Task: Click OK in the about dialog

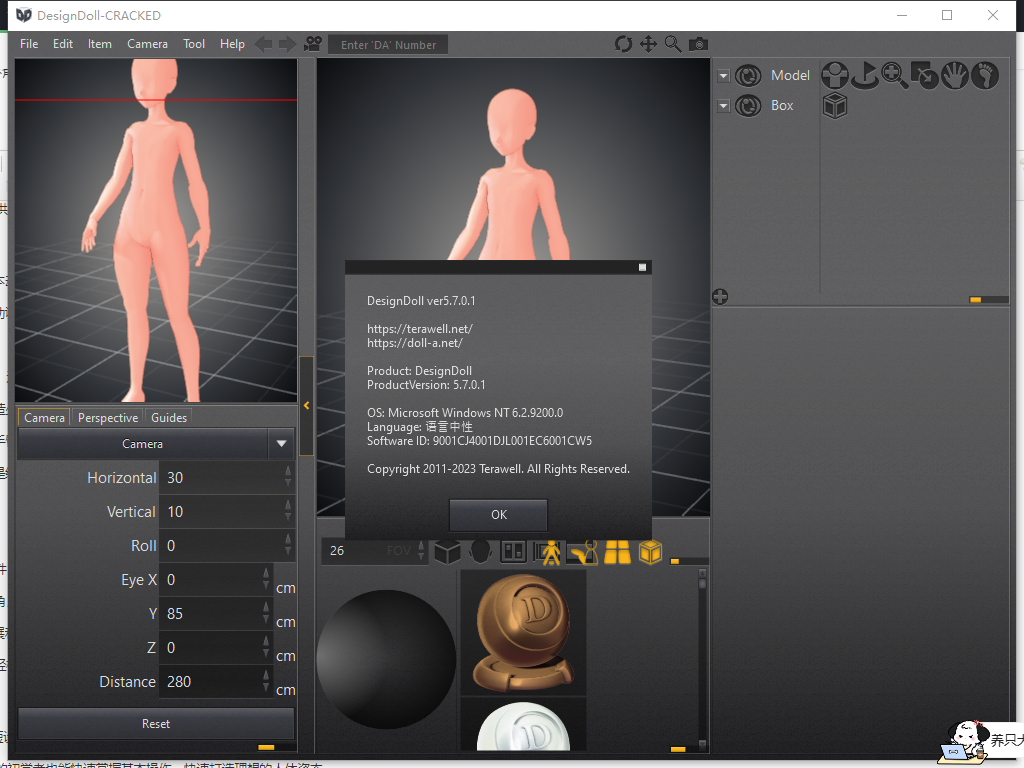Action: 498,515
